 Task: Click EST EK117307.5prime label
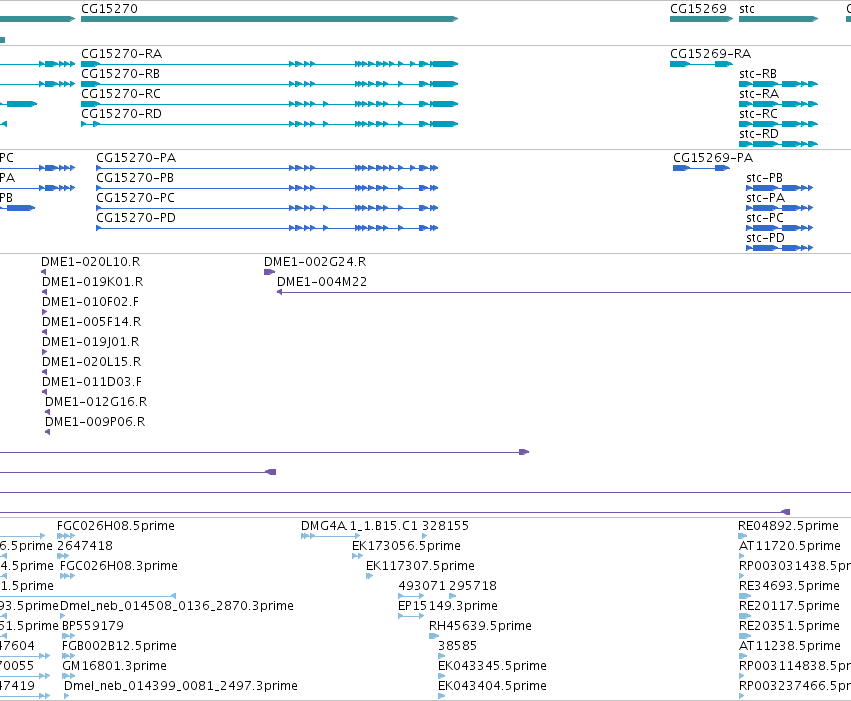coord(421,566)
